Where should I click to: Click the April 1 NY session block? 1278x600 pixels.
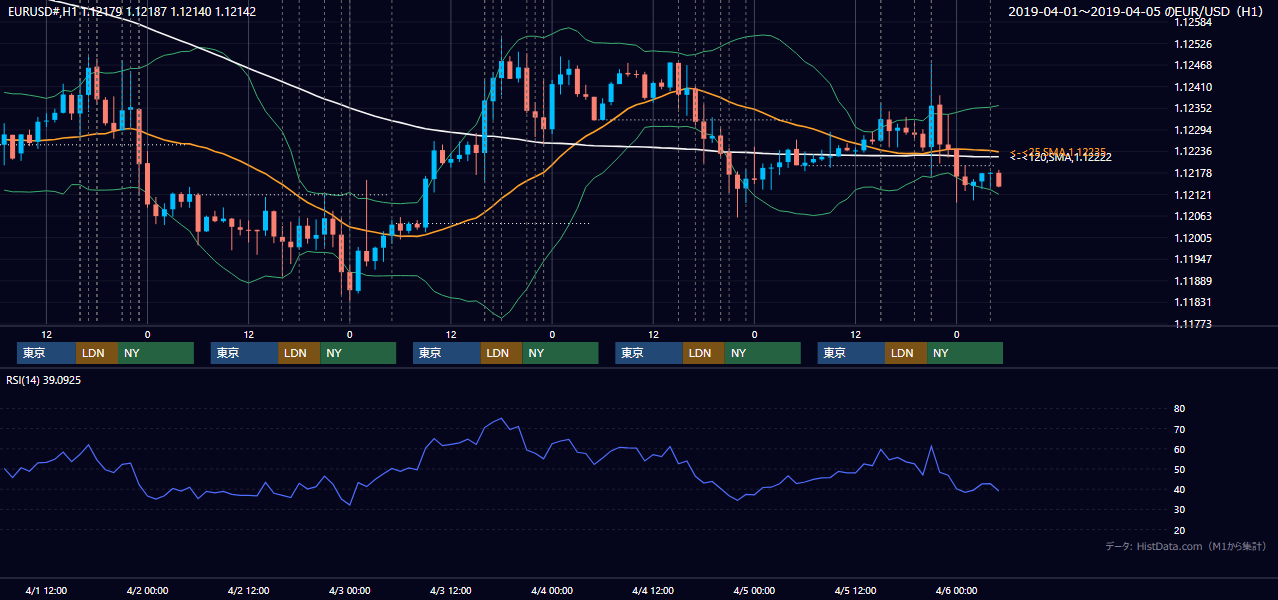[x=156, y=353]
